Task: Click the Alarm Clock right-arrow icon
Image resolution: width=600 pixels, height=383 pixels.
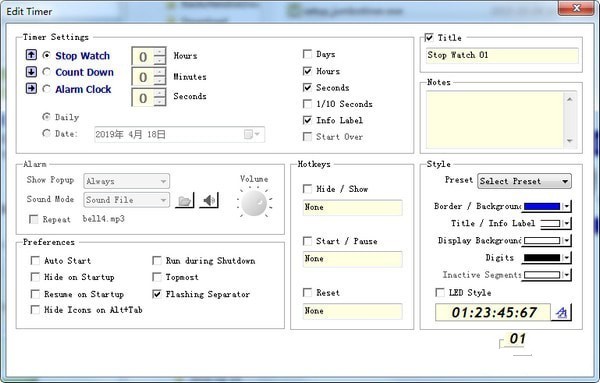Action: [31, 89]
